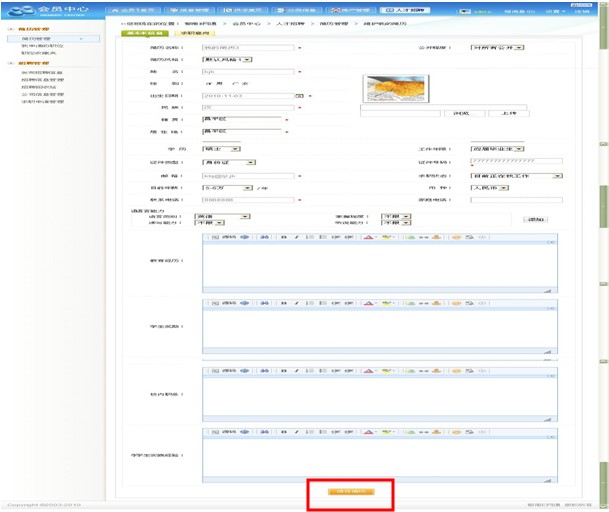This screenshot has height=512, width=609.
Task: Click Bold icon in the first rich-text editor
Action: coord(285,239)
